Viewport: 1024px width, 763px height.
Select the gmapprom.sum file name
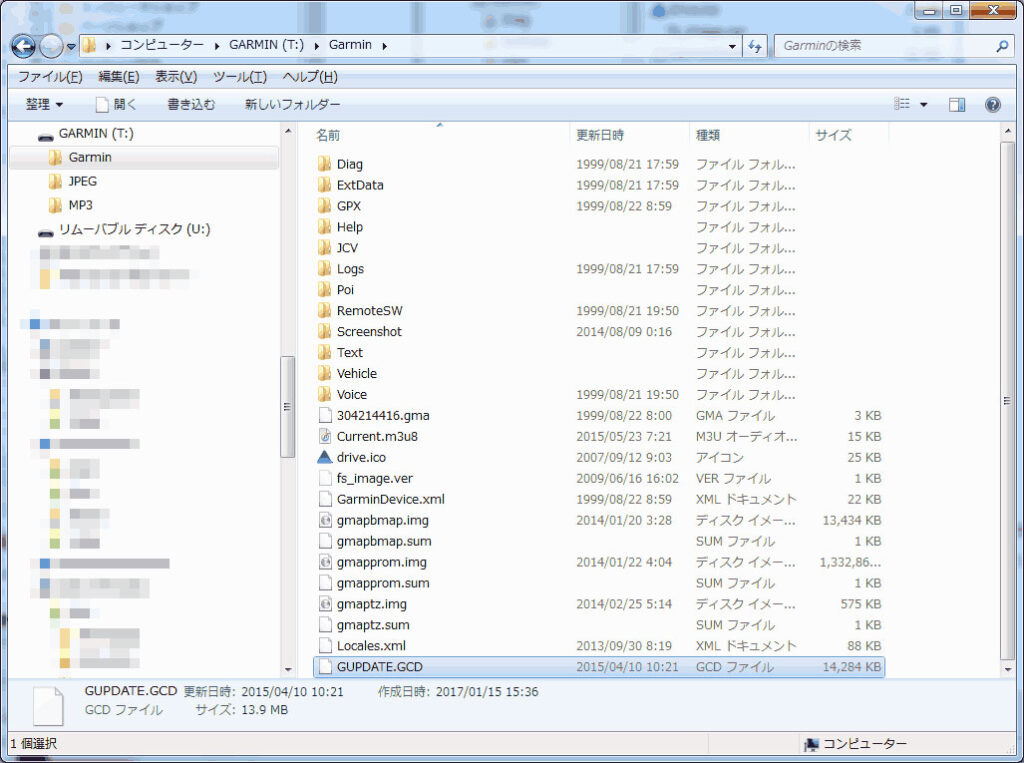383,583
